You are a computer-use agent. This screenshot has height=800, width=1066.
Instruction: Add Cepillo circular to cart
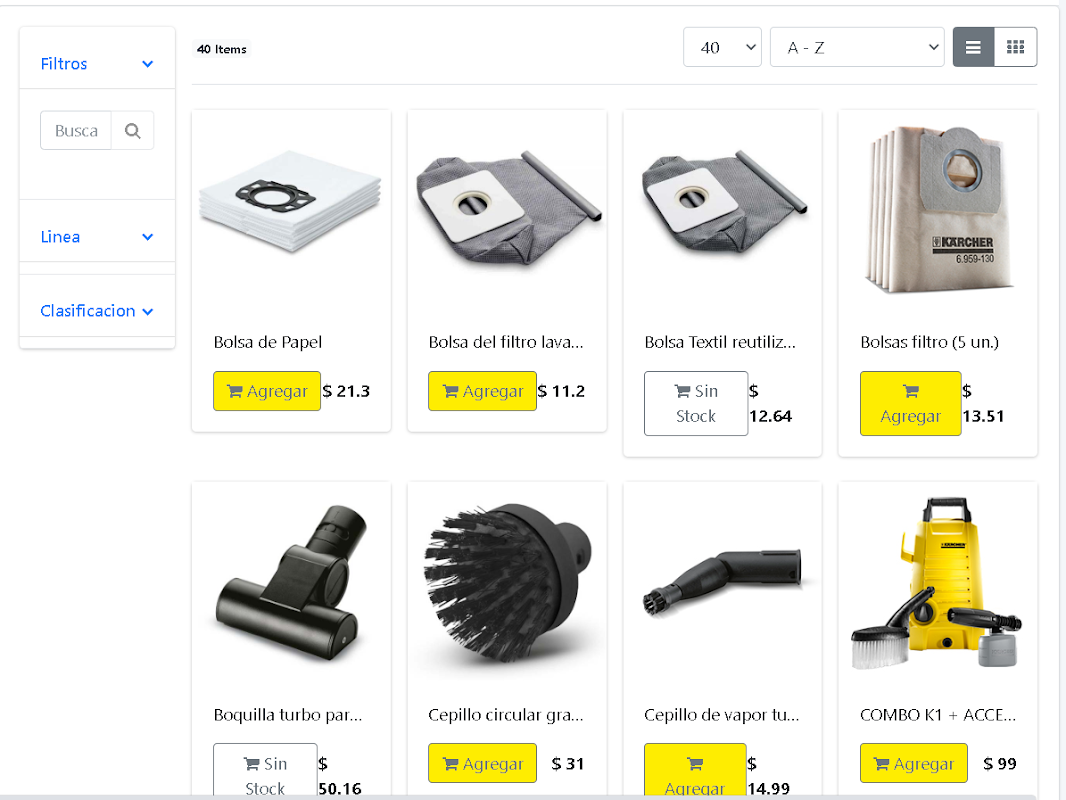click(x=482, y=763)
